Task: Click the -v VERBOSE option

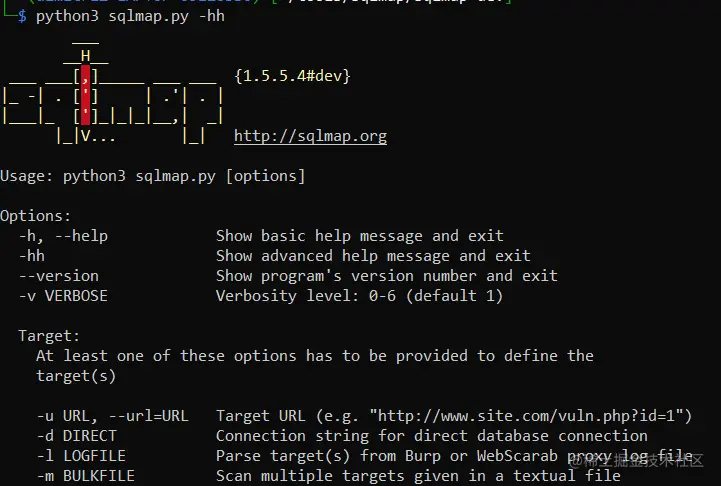Action: pos(63,296)
